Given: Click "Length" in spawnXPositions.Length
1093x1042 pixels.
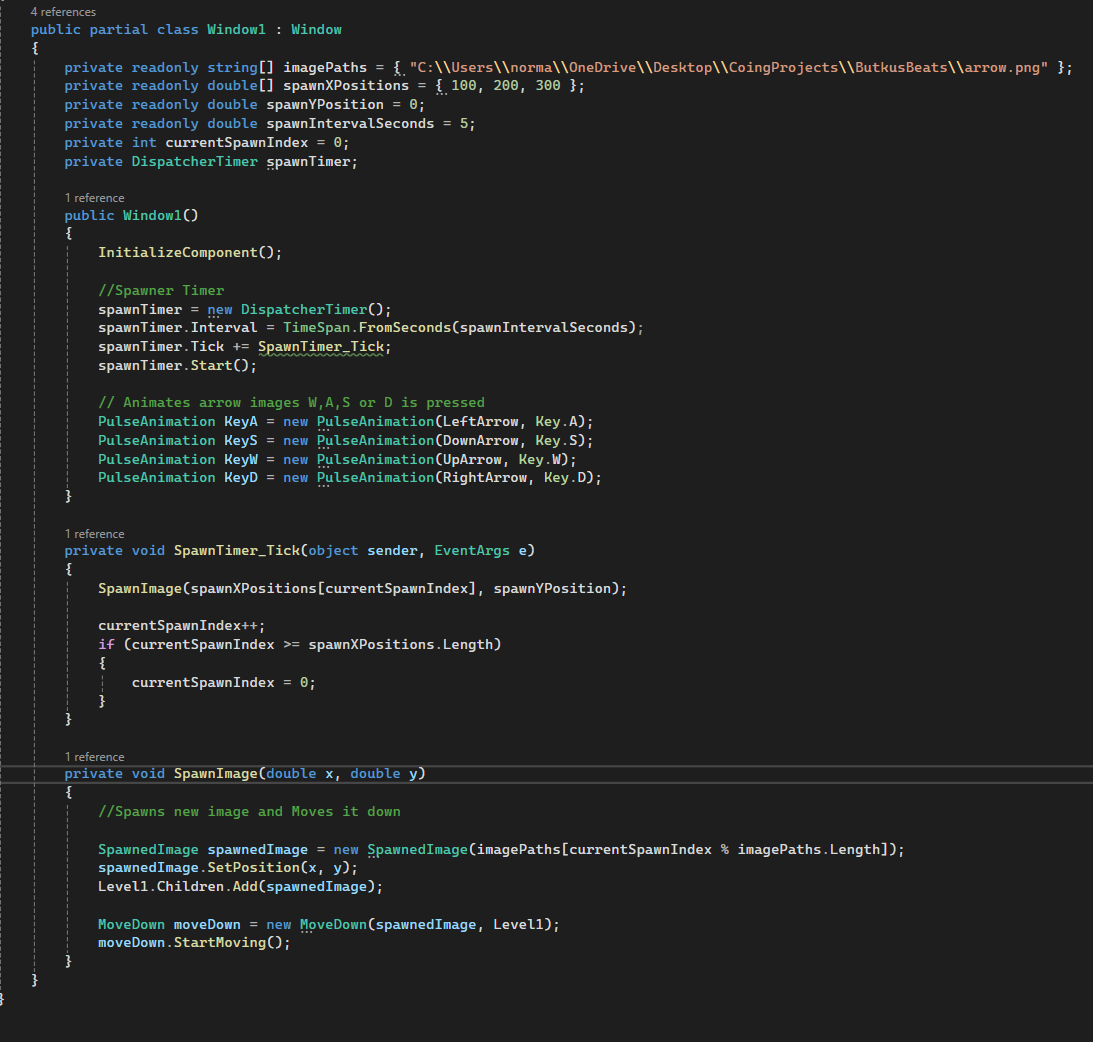Looking at the screenshot, I should [468, 645].
